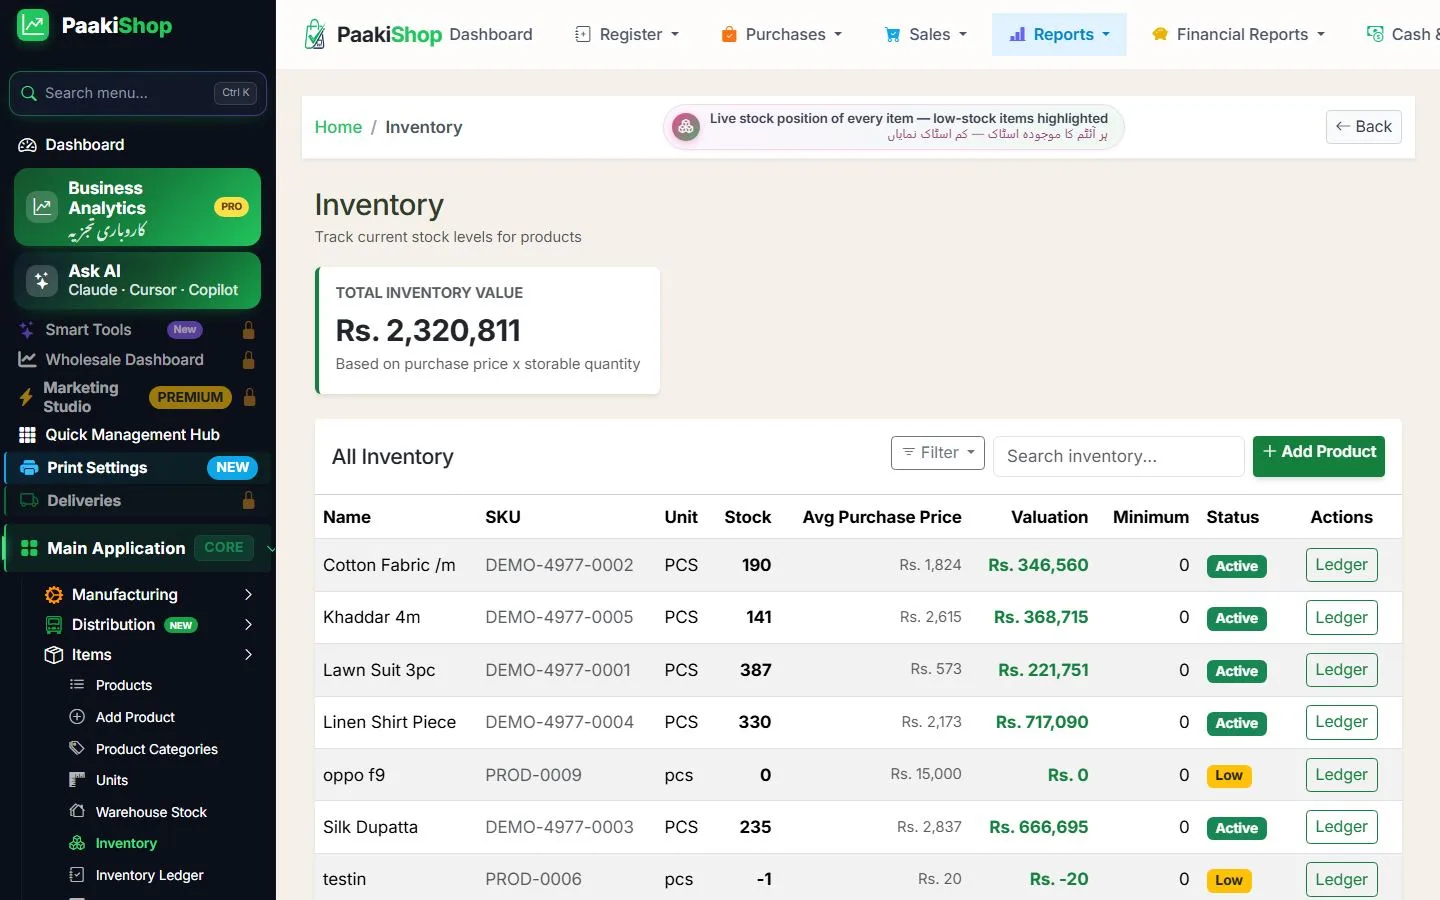1440x900 pixels.
Task: Click the PaakiShop logo icon in sidebar
Action: click(33, 26)
